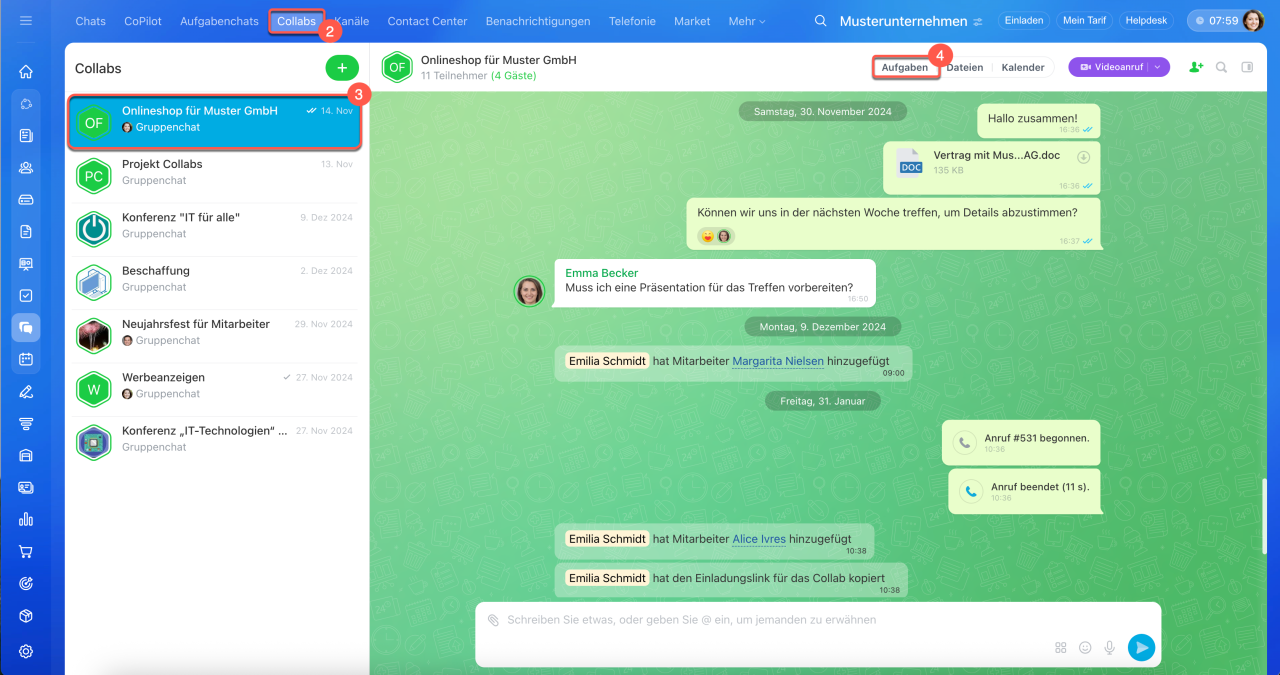Open the chat bubbles messenger sidebar icon
Screen dimensions: 1280x675
coord(26,327)
